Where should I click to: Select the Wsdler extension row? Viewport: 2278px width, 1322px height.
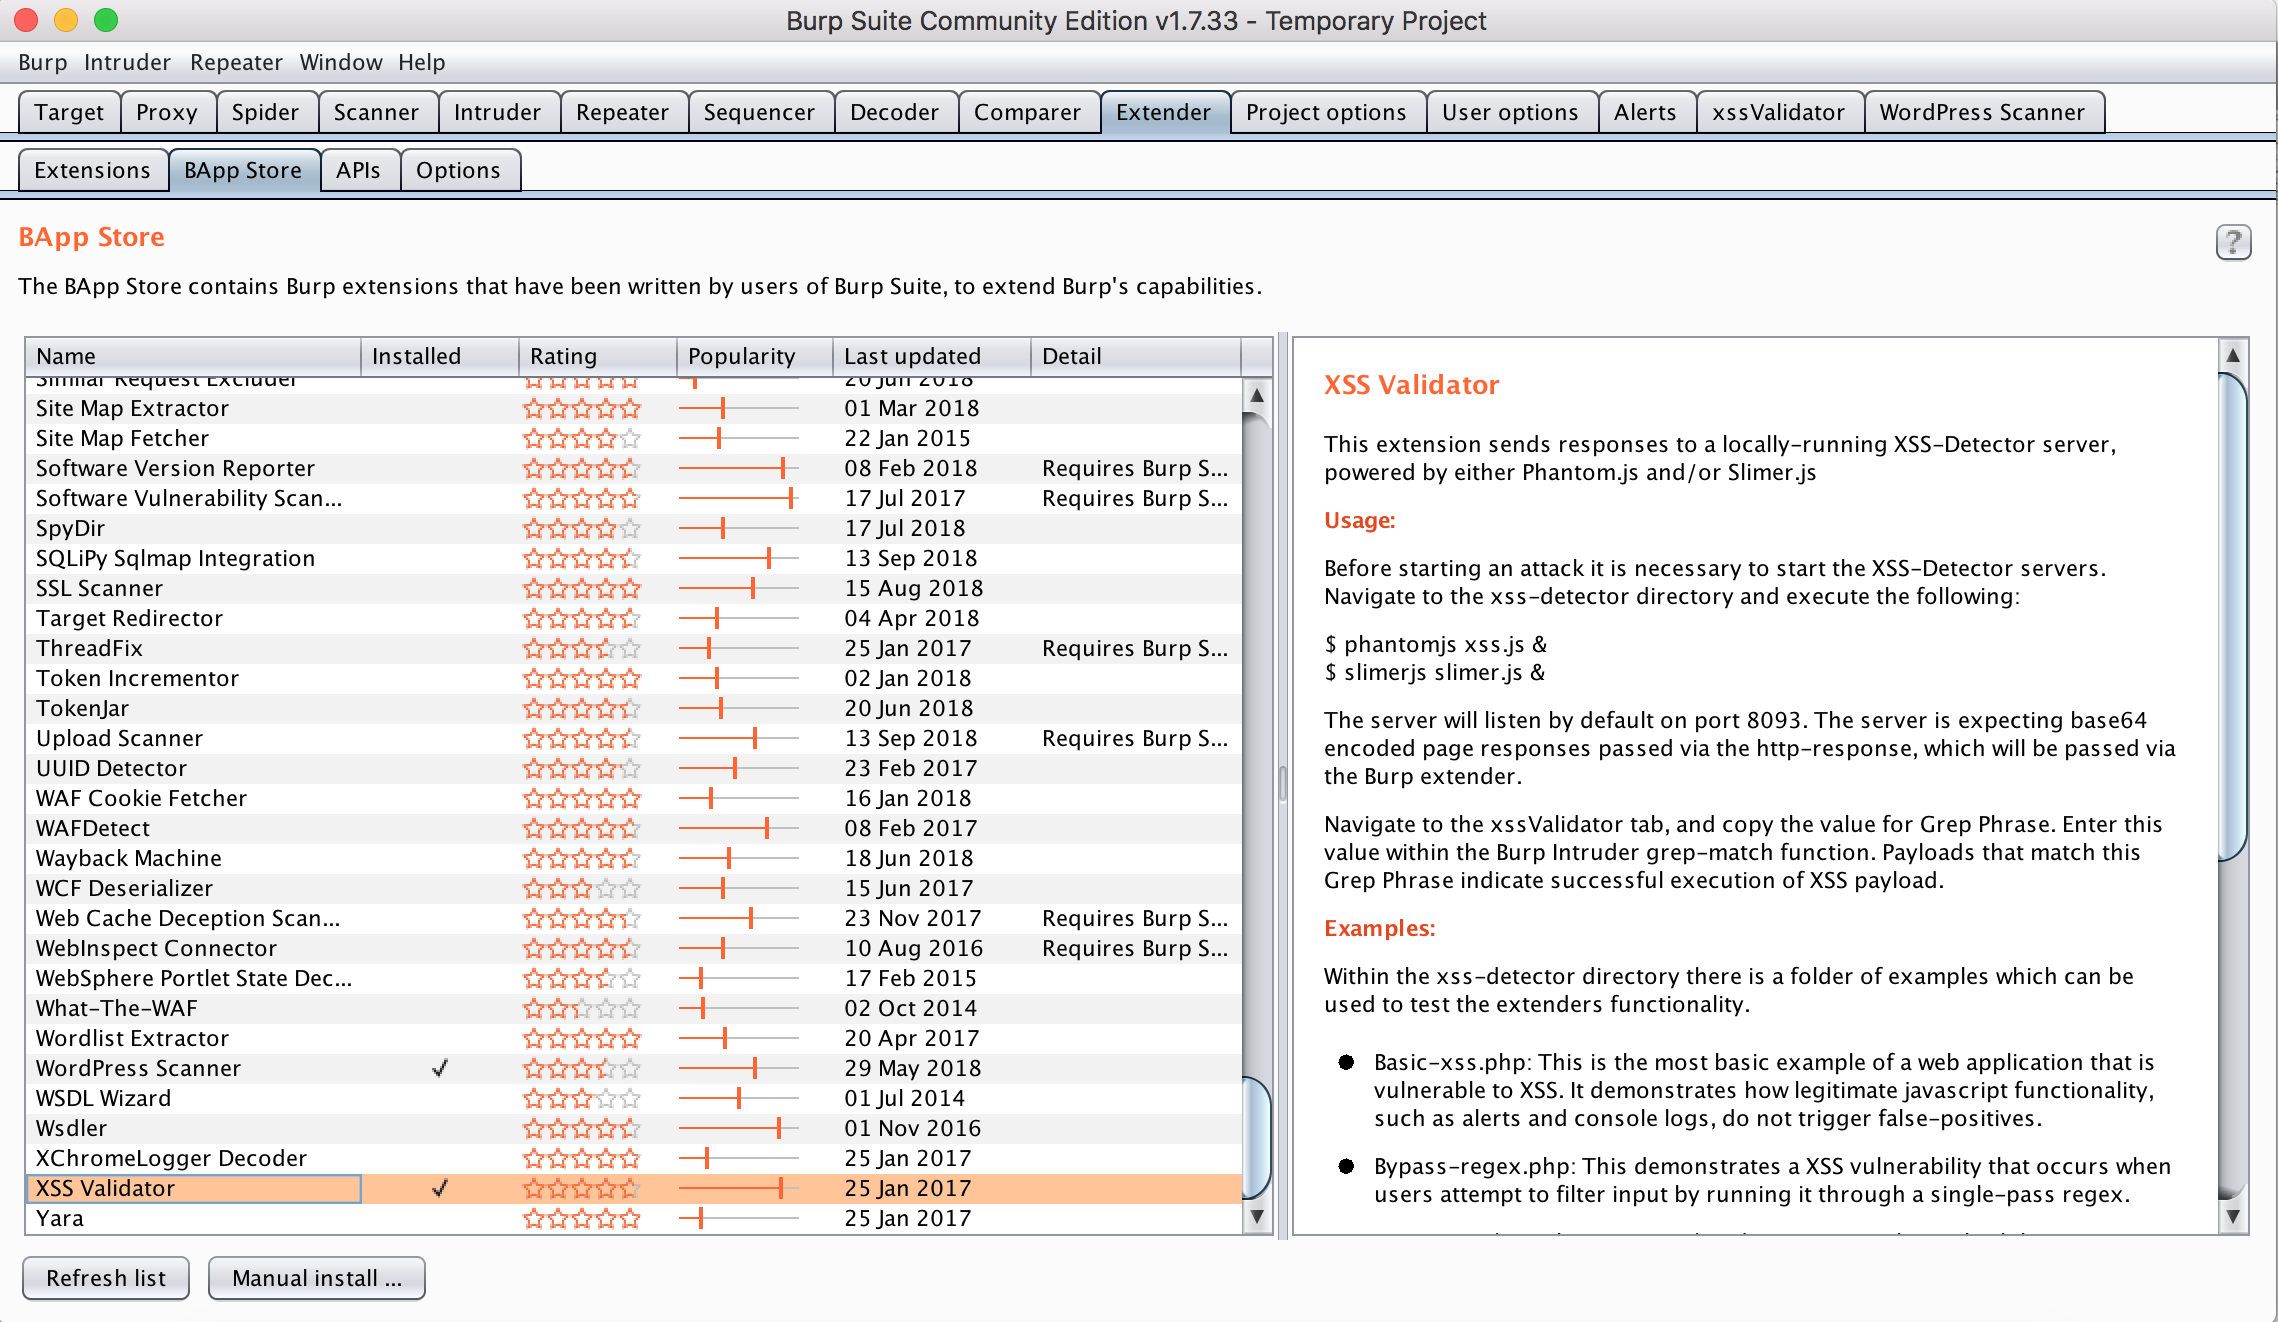(72, 1128)
